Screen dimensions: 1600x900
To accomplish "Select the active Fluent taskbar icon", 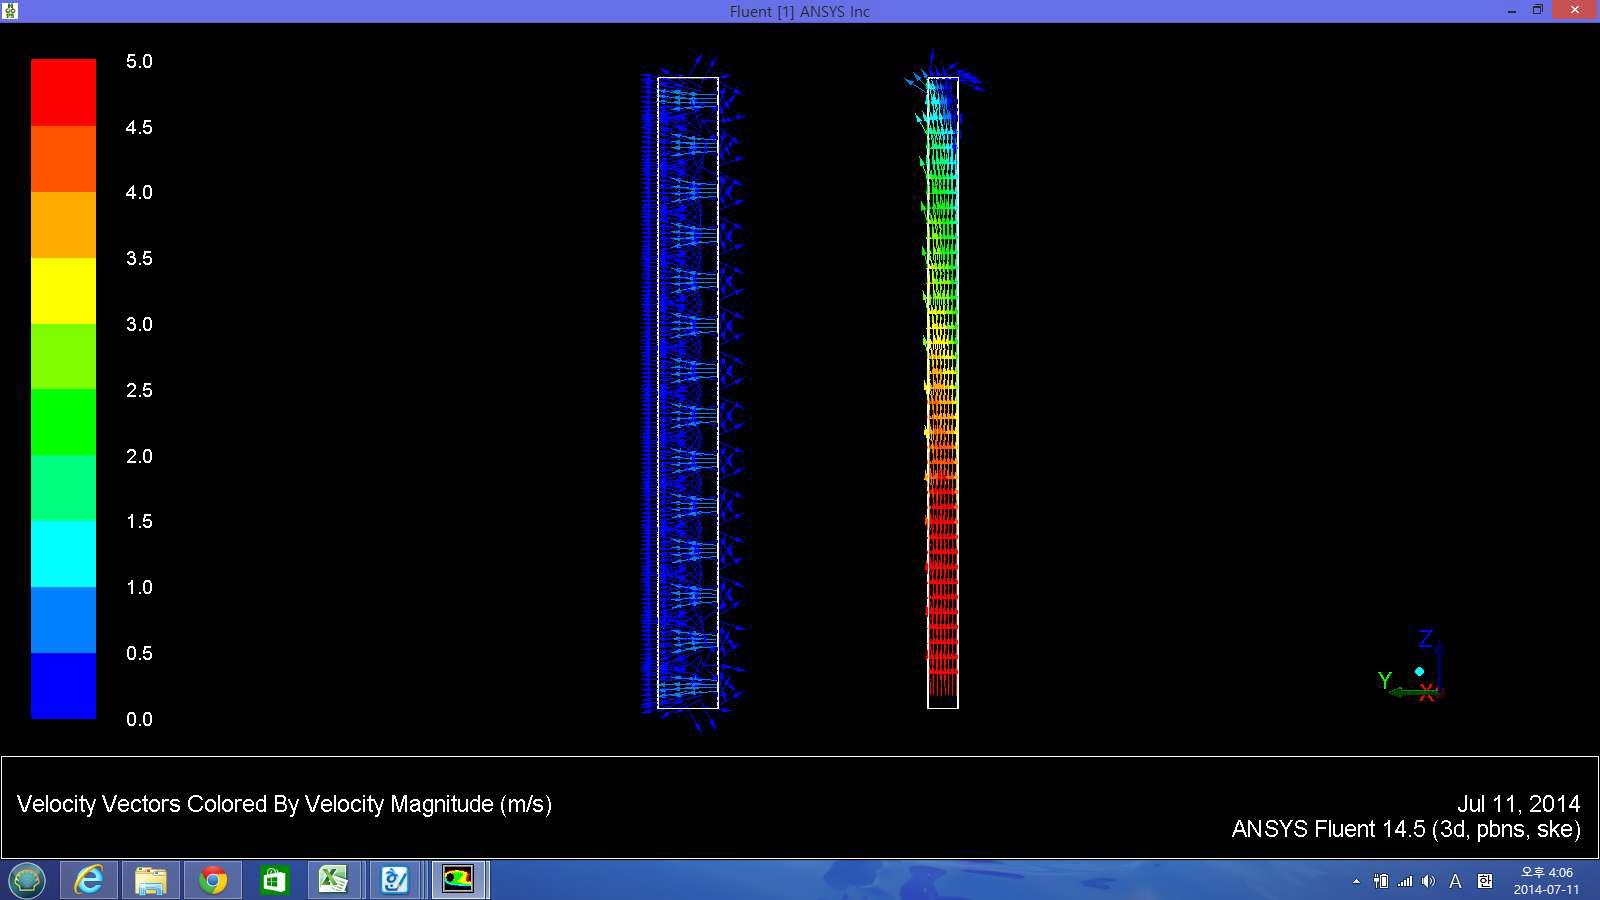I will (458, 880).
